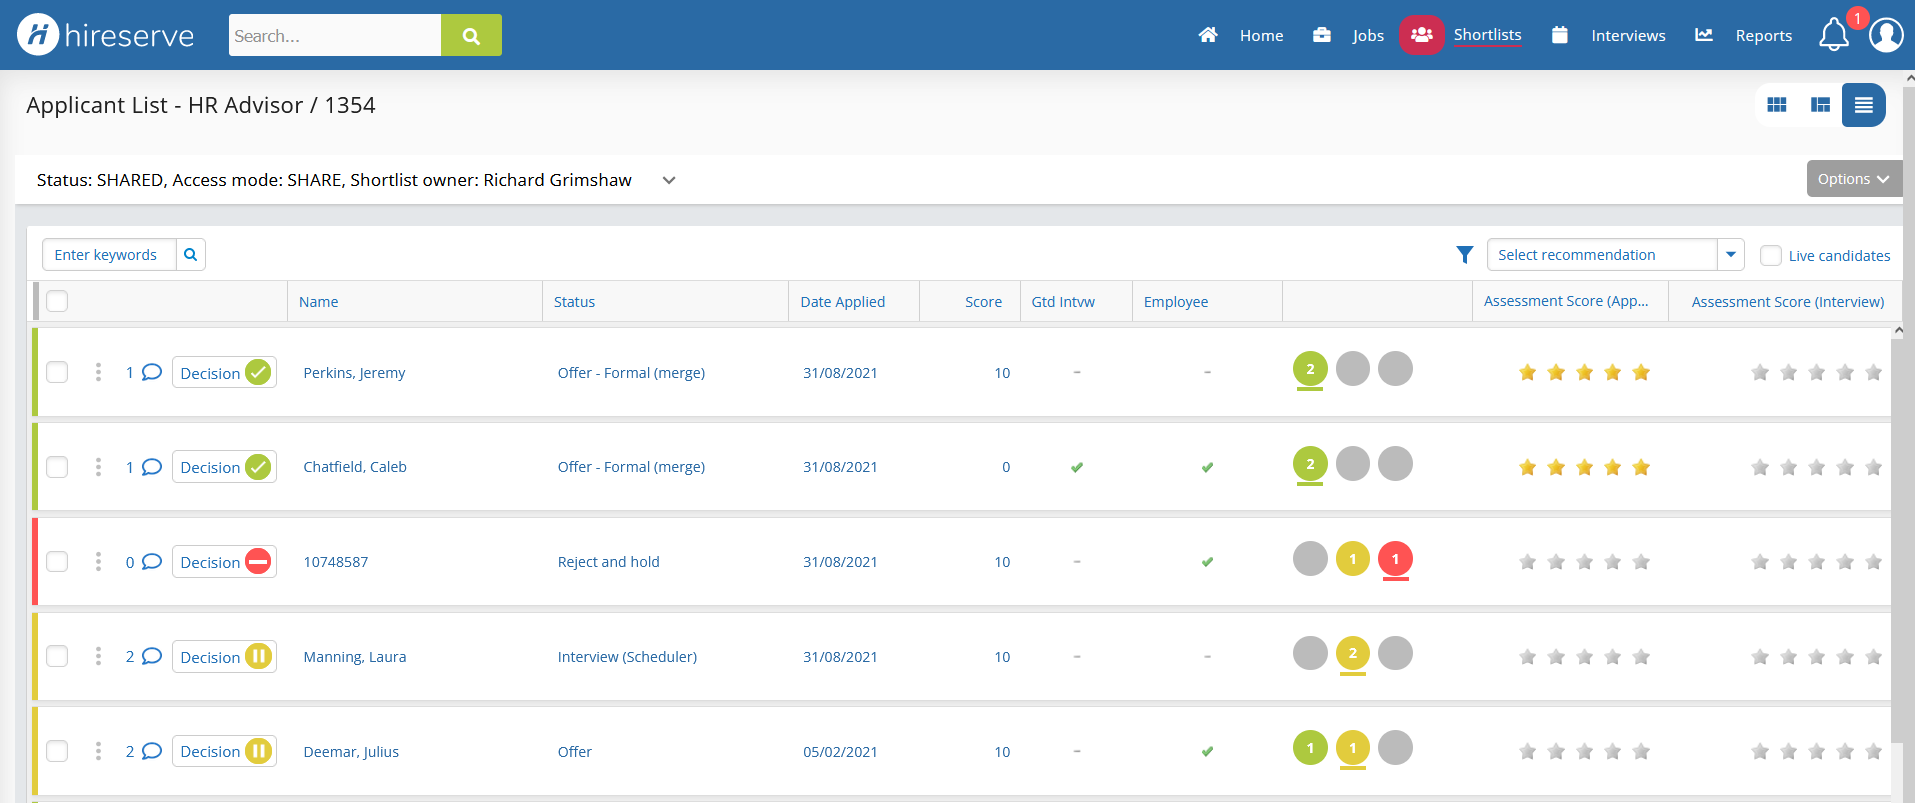
Task: Go to Jobs menu
Action: click(x=1368, y=36)
